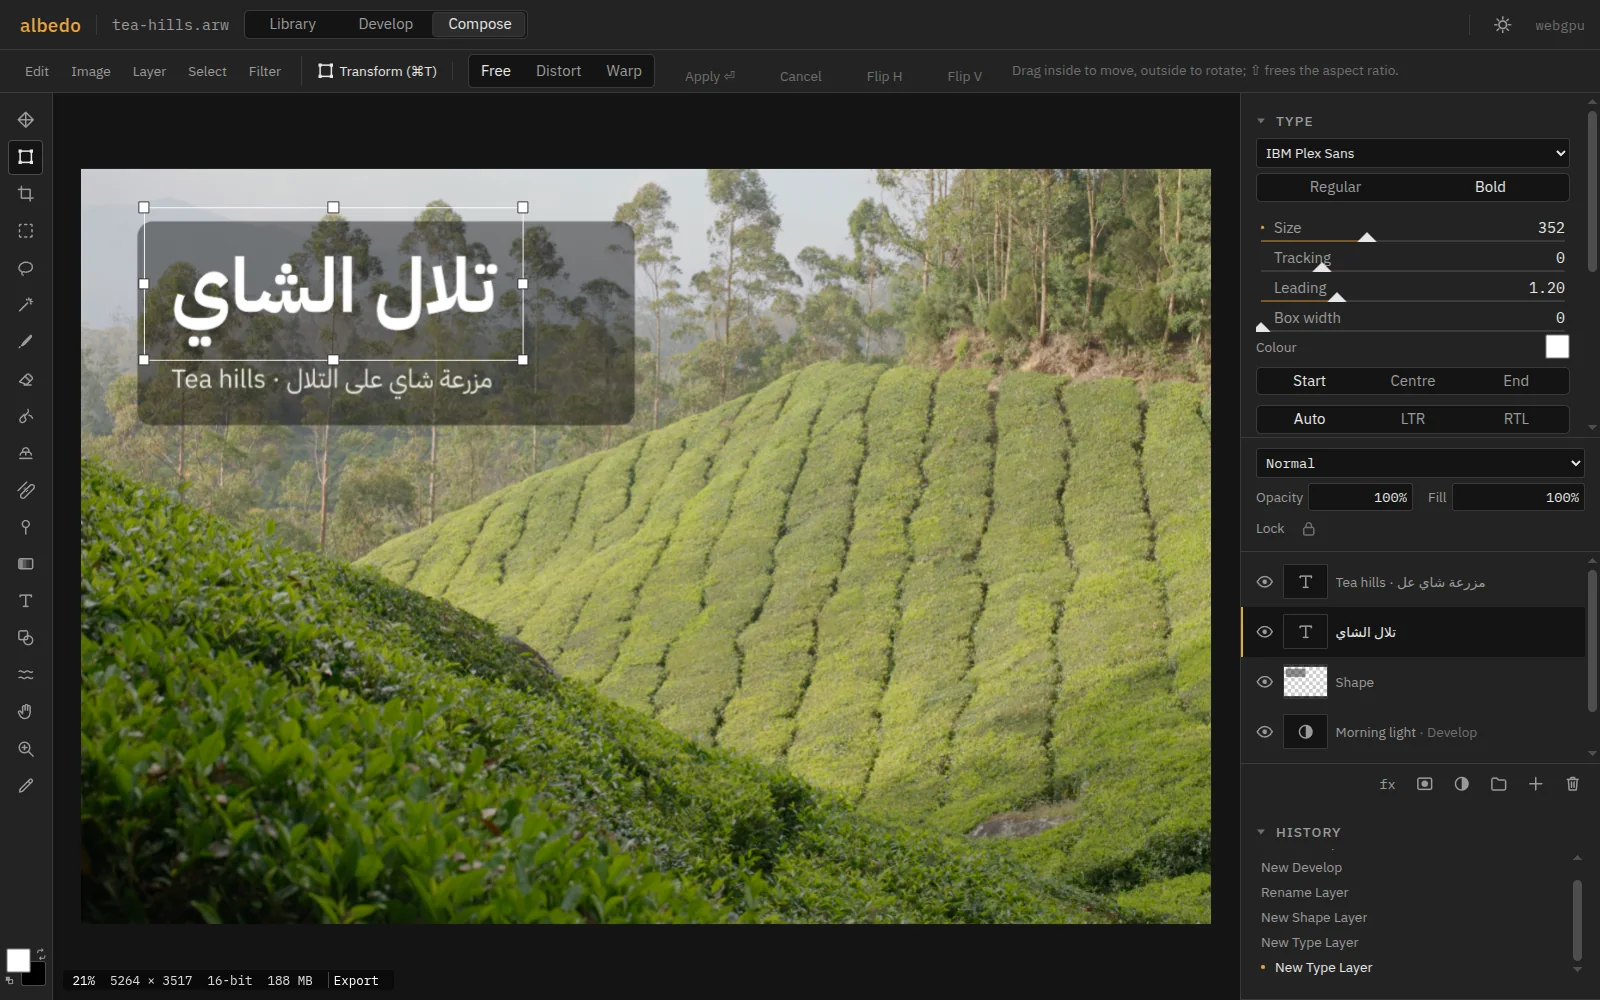1600x1000 pixels.
Task: Cancel the transform
Action: click(801, 76)
